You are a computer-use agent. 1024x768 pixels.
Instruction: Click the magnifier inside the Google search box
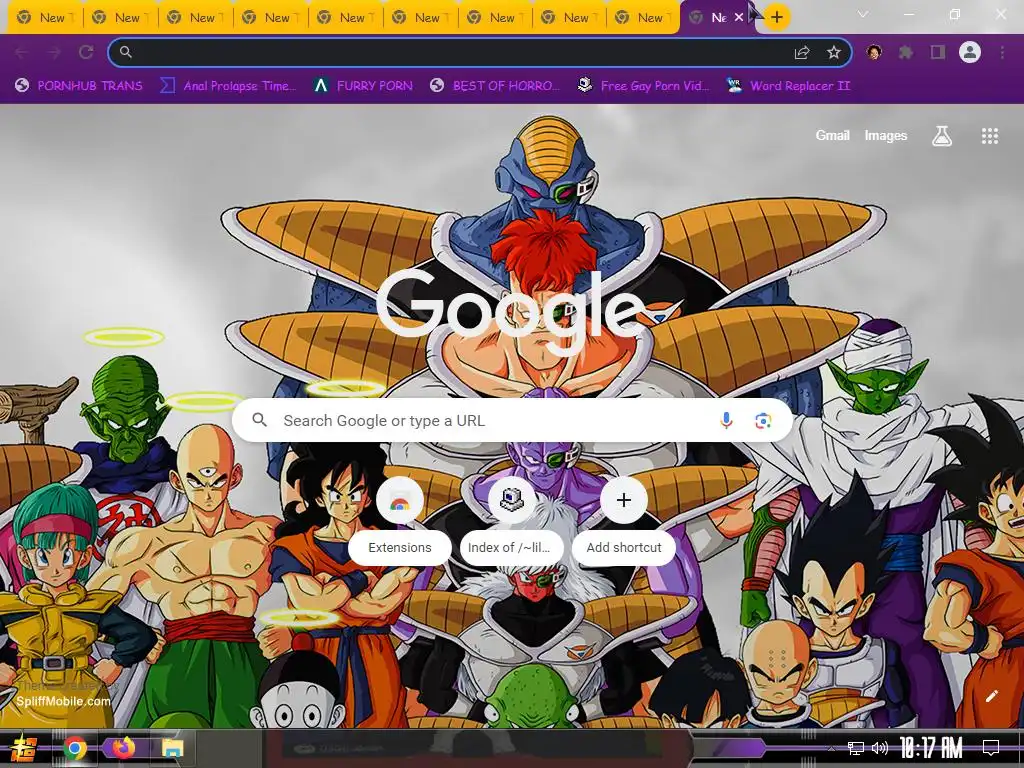point(259,420)
